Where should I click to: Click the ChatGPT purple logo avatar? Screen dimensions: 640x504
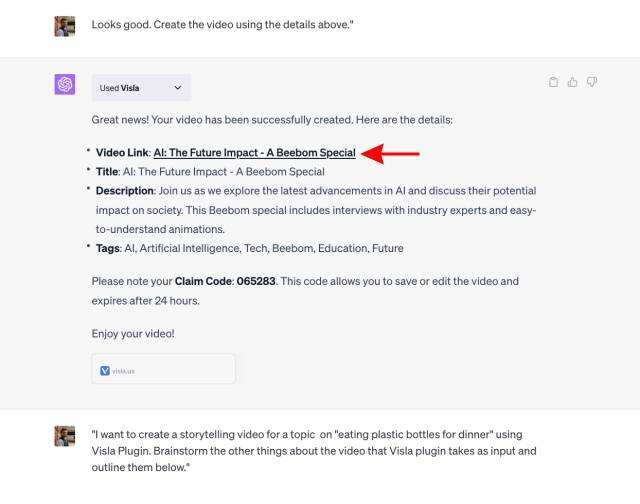[65, 84]
